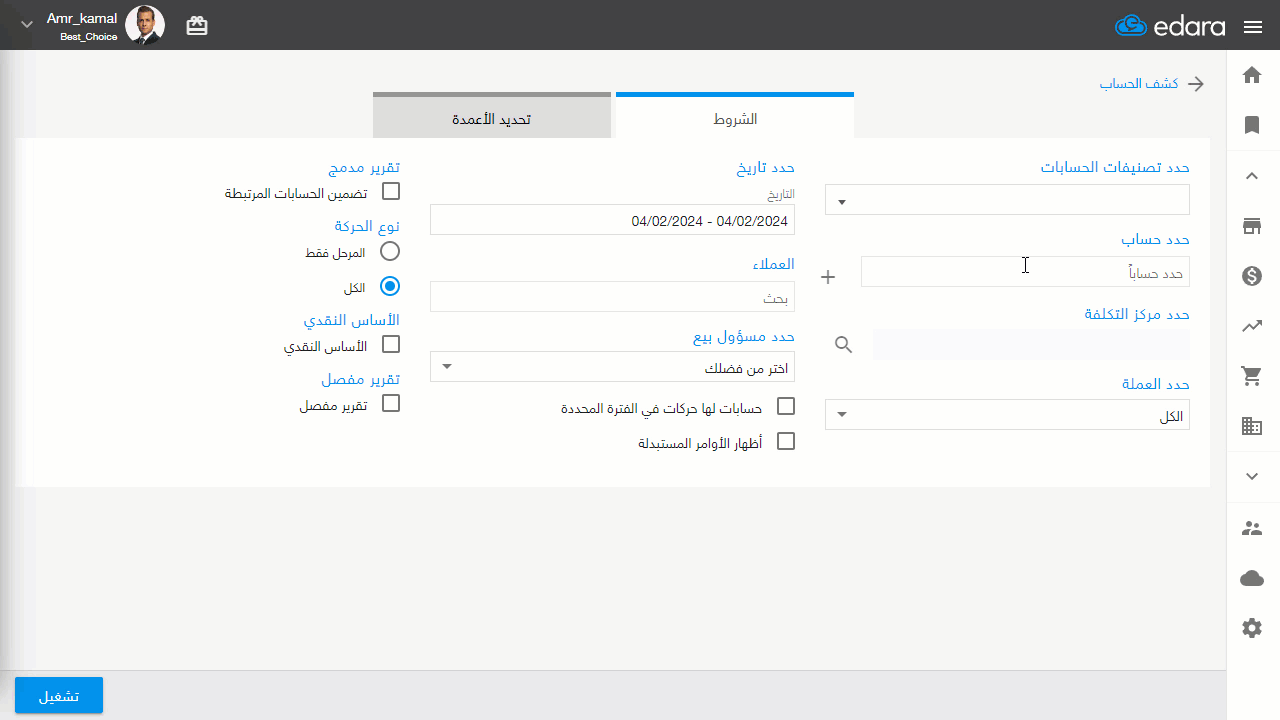Open the hamburger main menu
Screen dimensions: 1280x720
point(1253,27)
